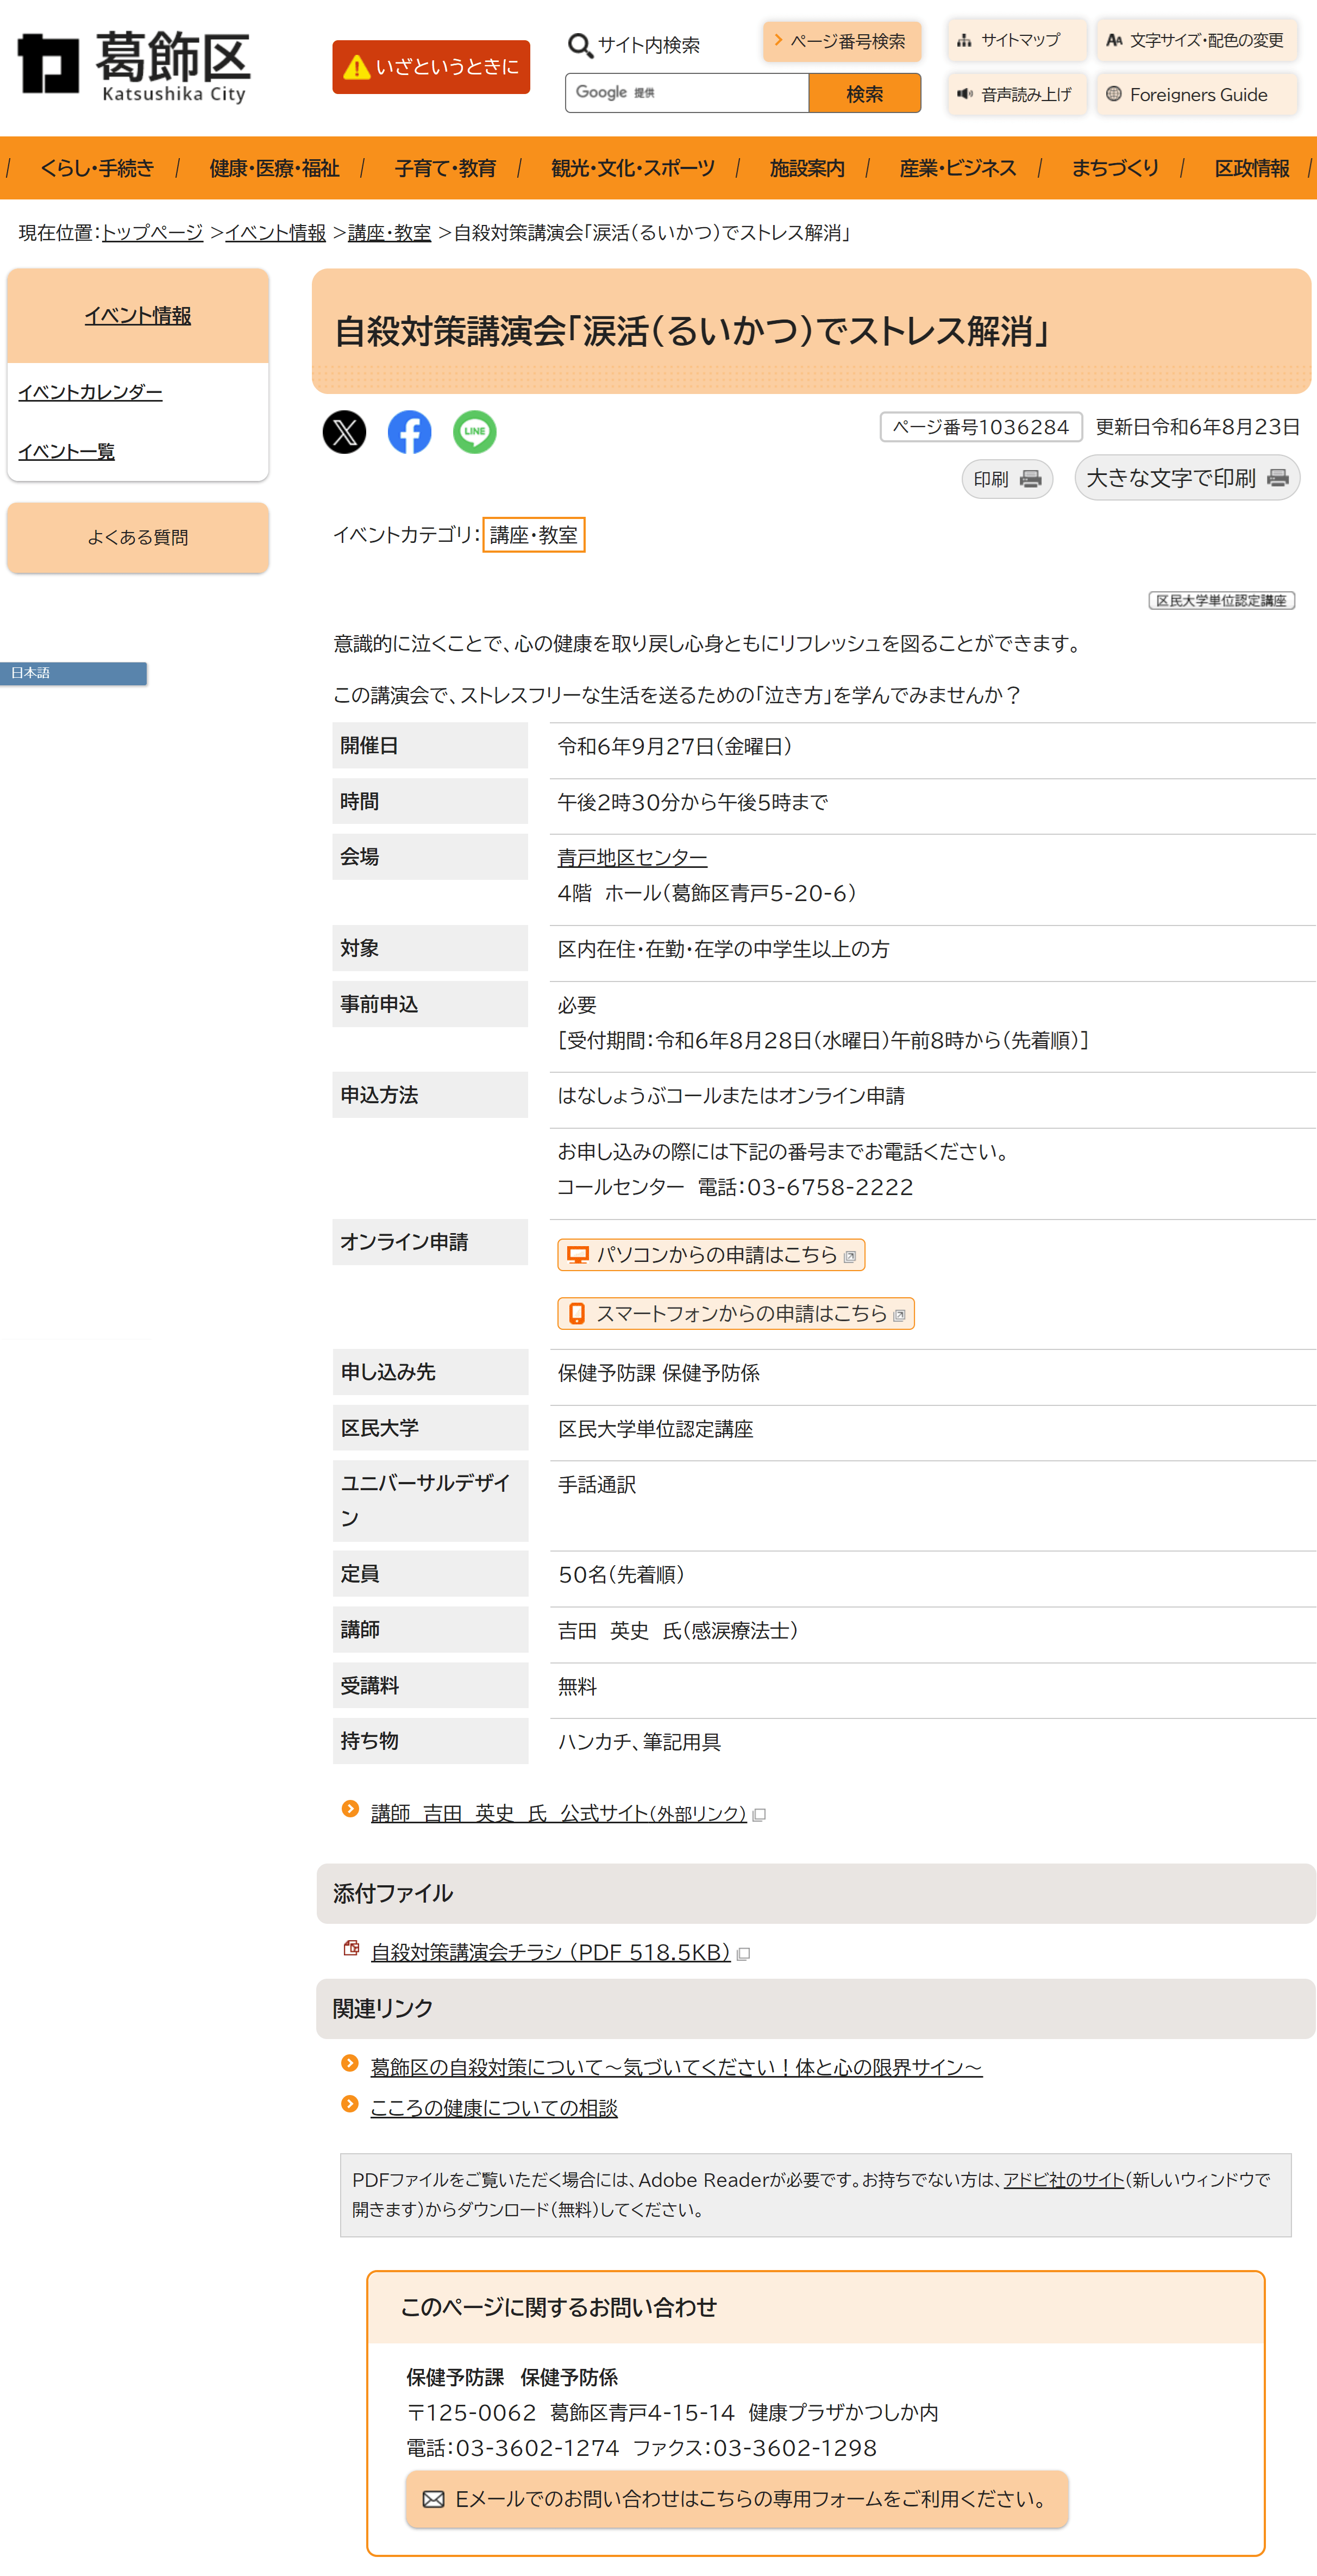Share page on X (Twitter) icon

(x=344, y=432)
